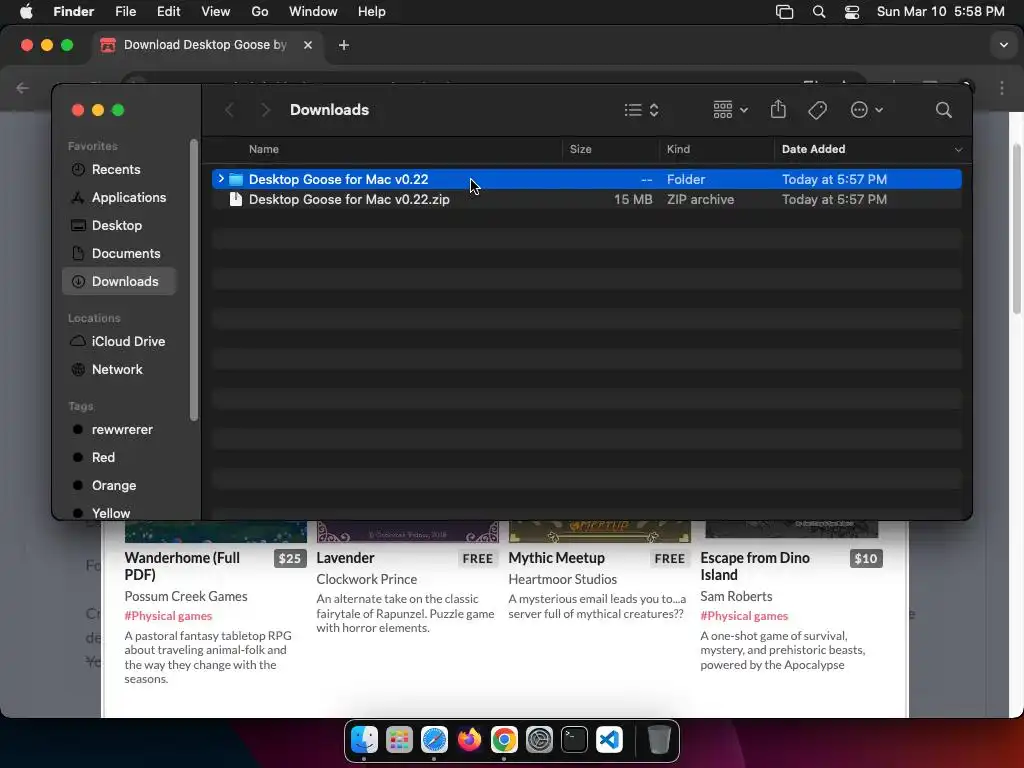
Task: Sort by Kind column
Action: (678, 149)
